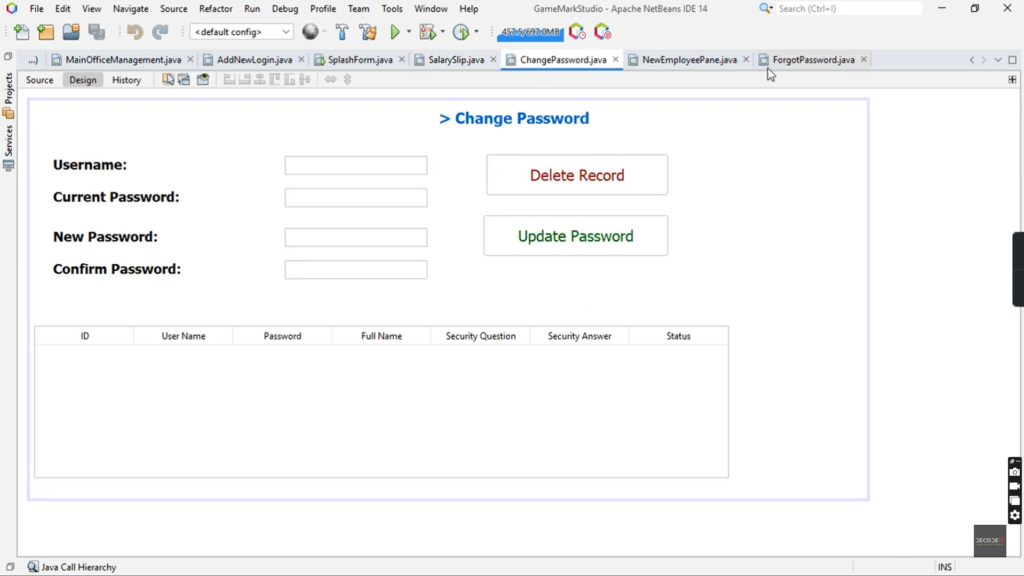Open the File menu
The height and width of the screenshot is (576, 1024).
point(37,8)
